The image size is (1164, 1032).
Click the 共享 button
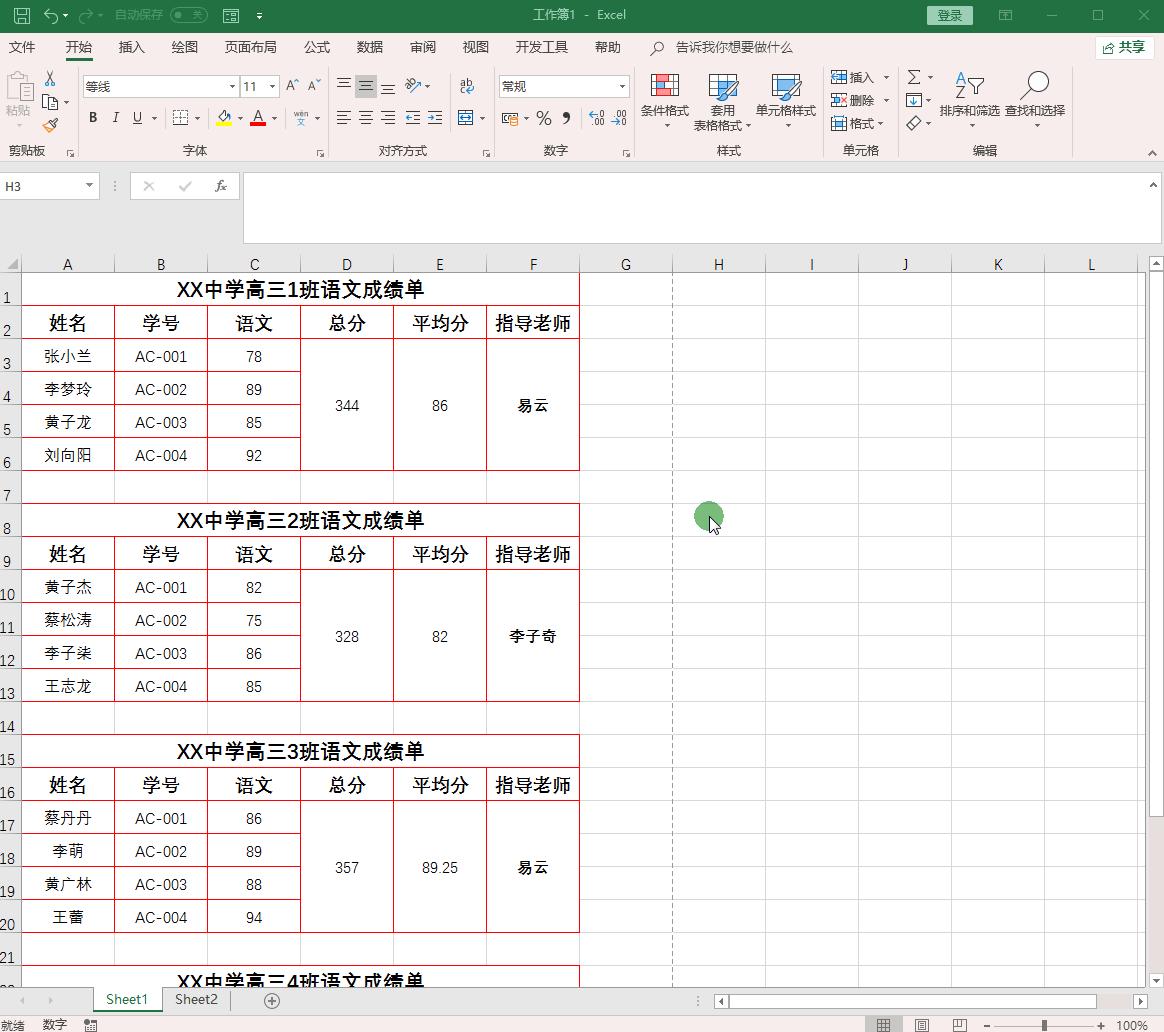pyautogui.click(x=1124, y=47)
